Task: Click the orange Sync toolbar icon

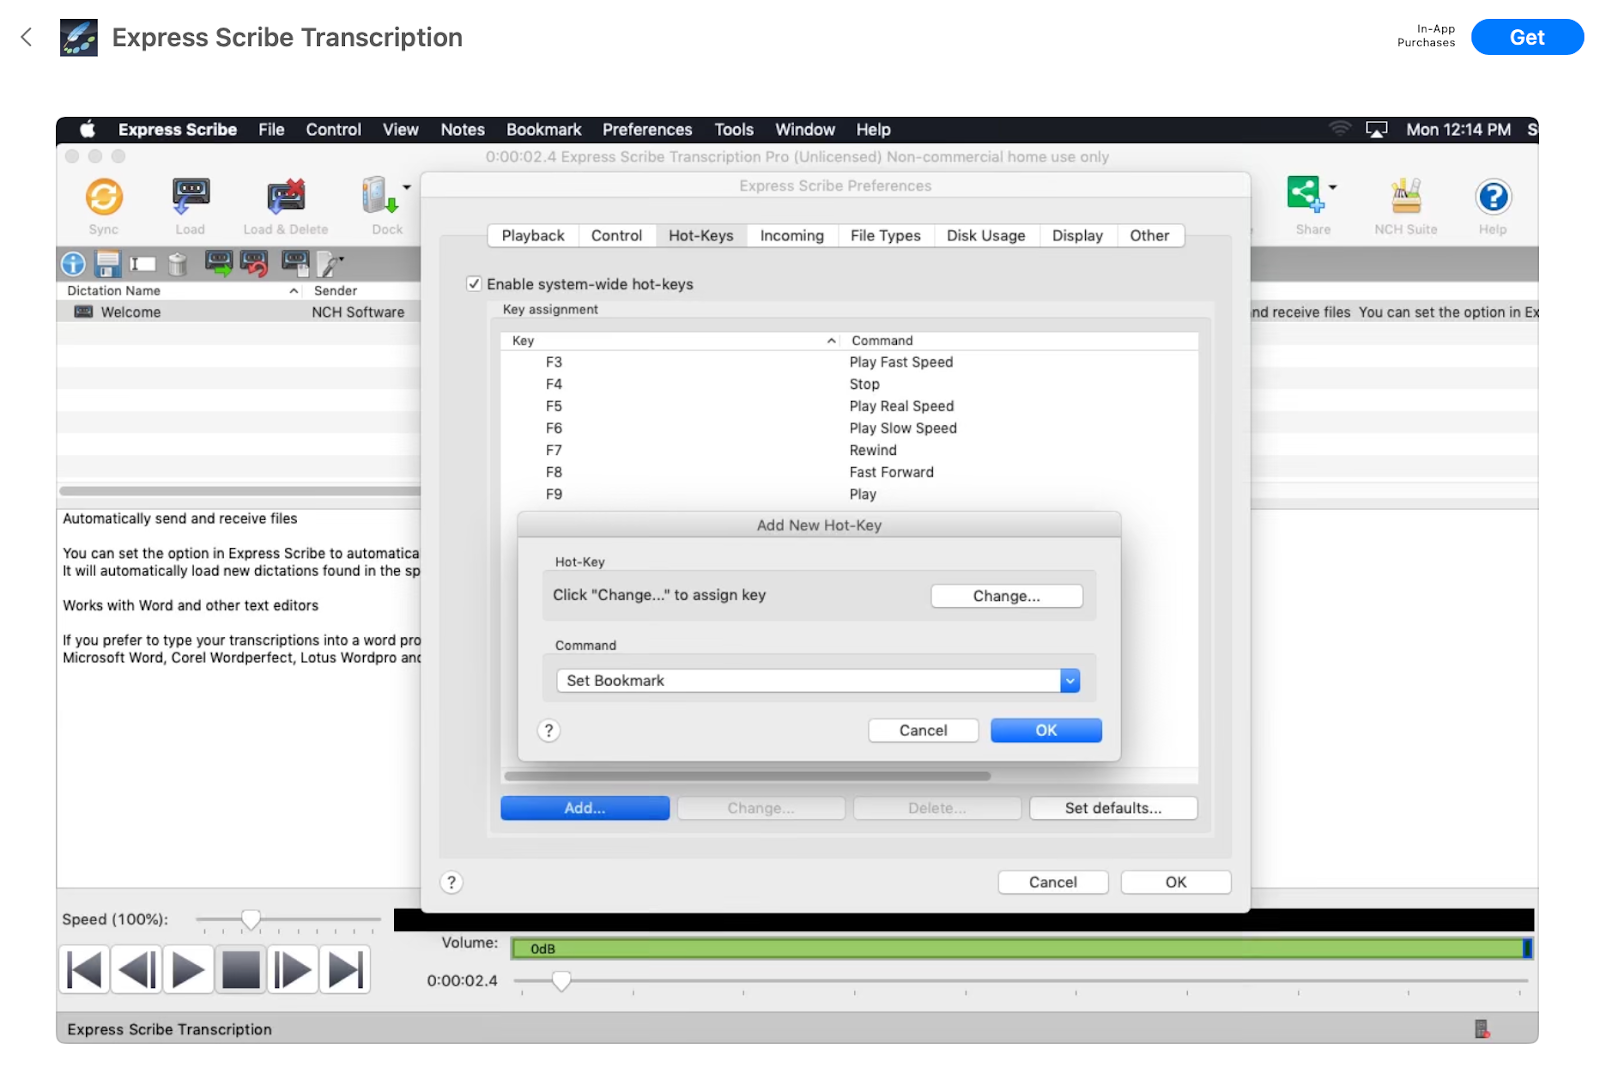Action: click(104, 197)
